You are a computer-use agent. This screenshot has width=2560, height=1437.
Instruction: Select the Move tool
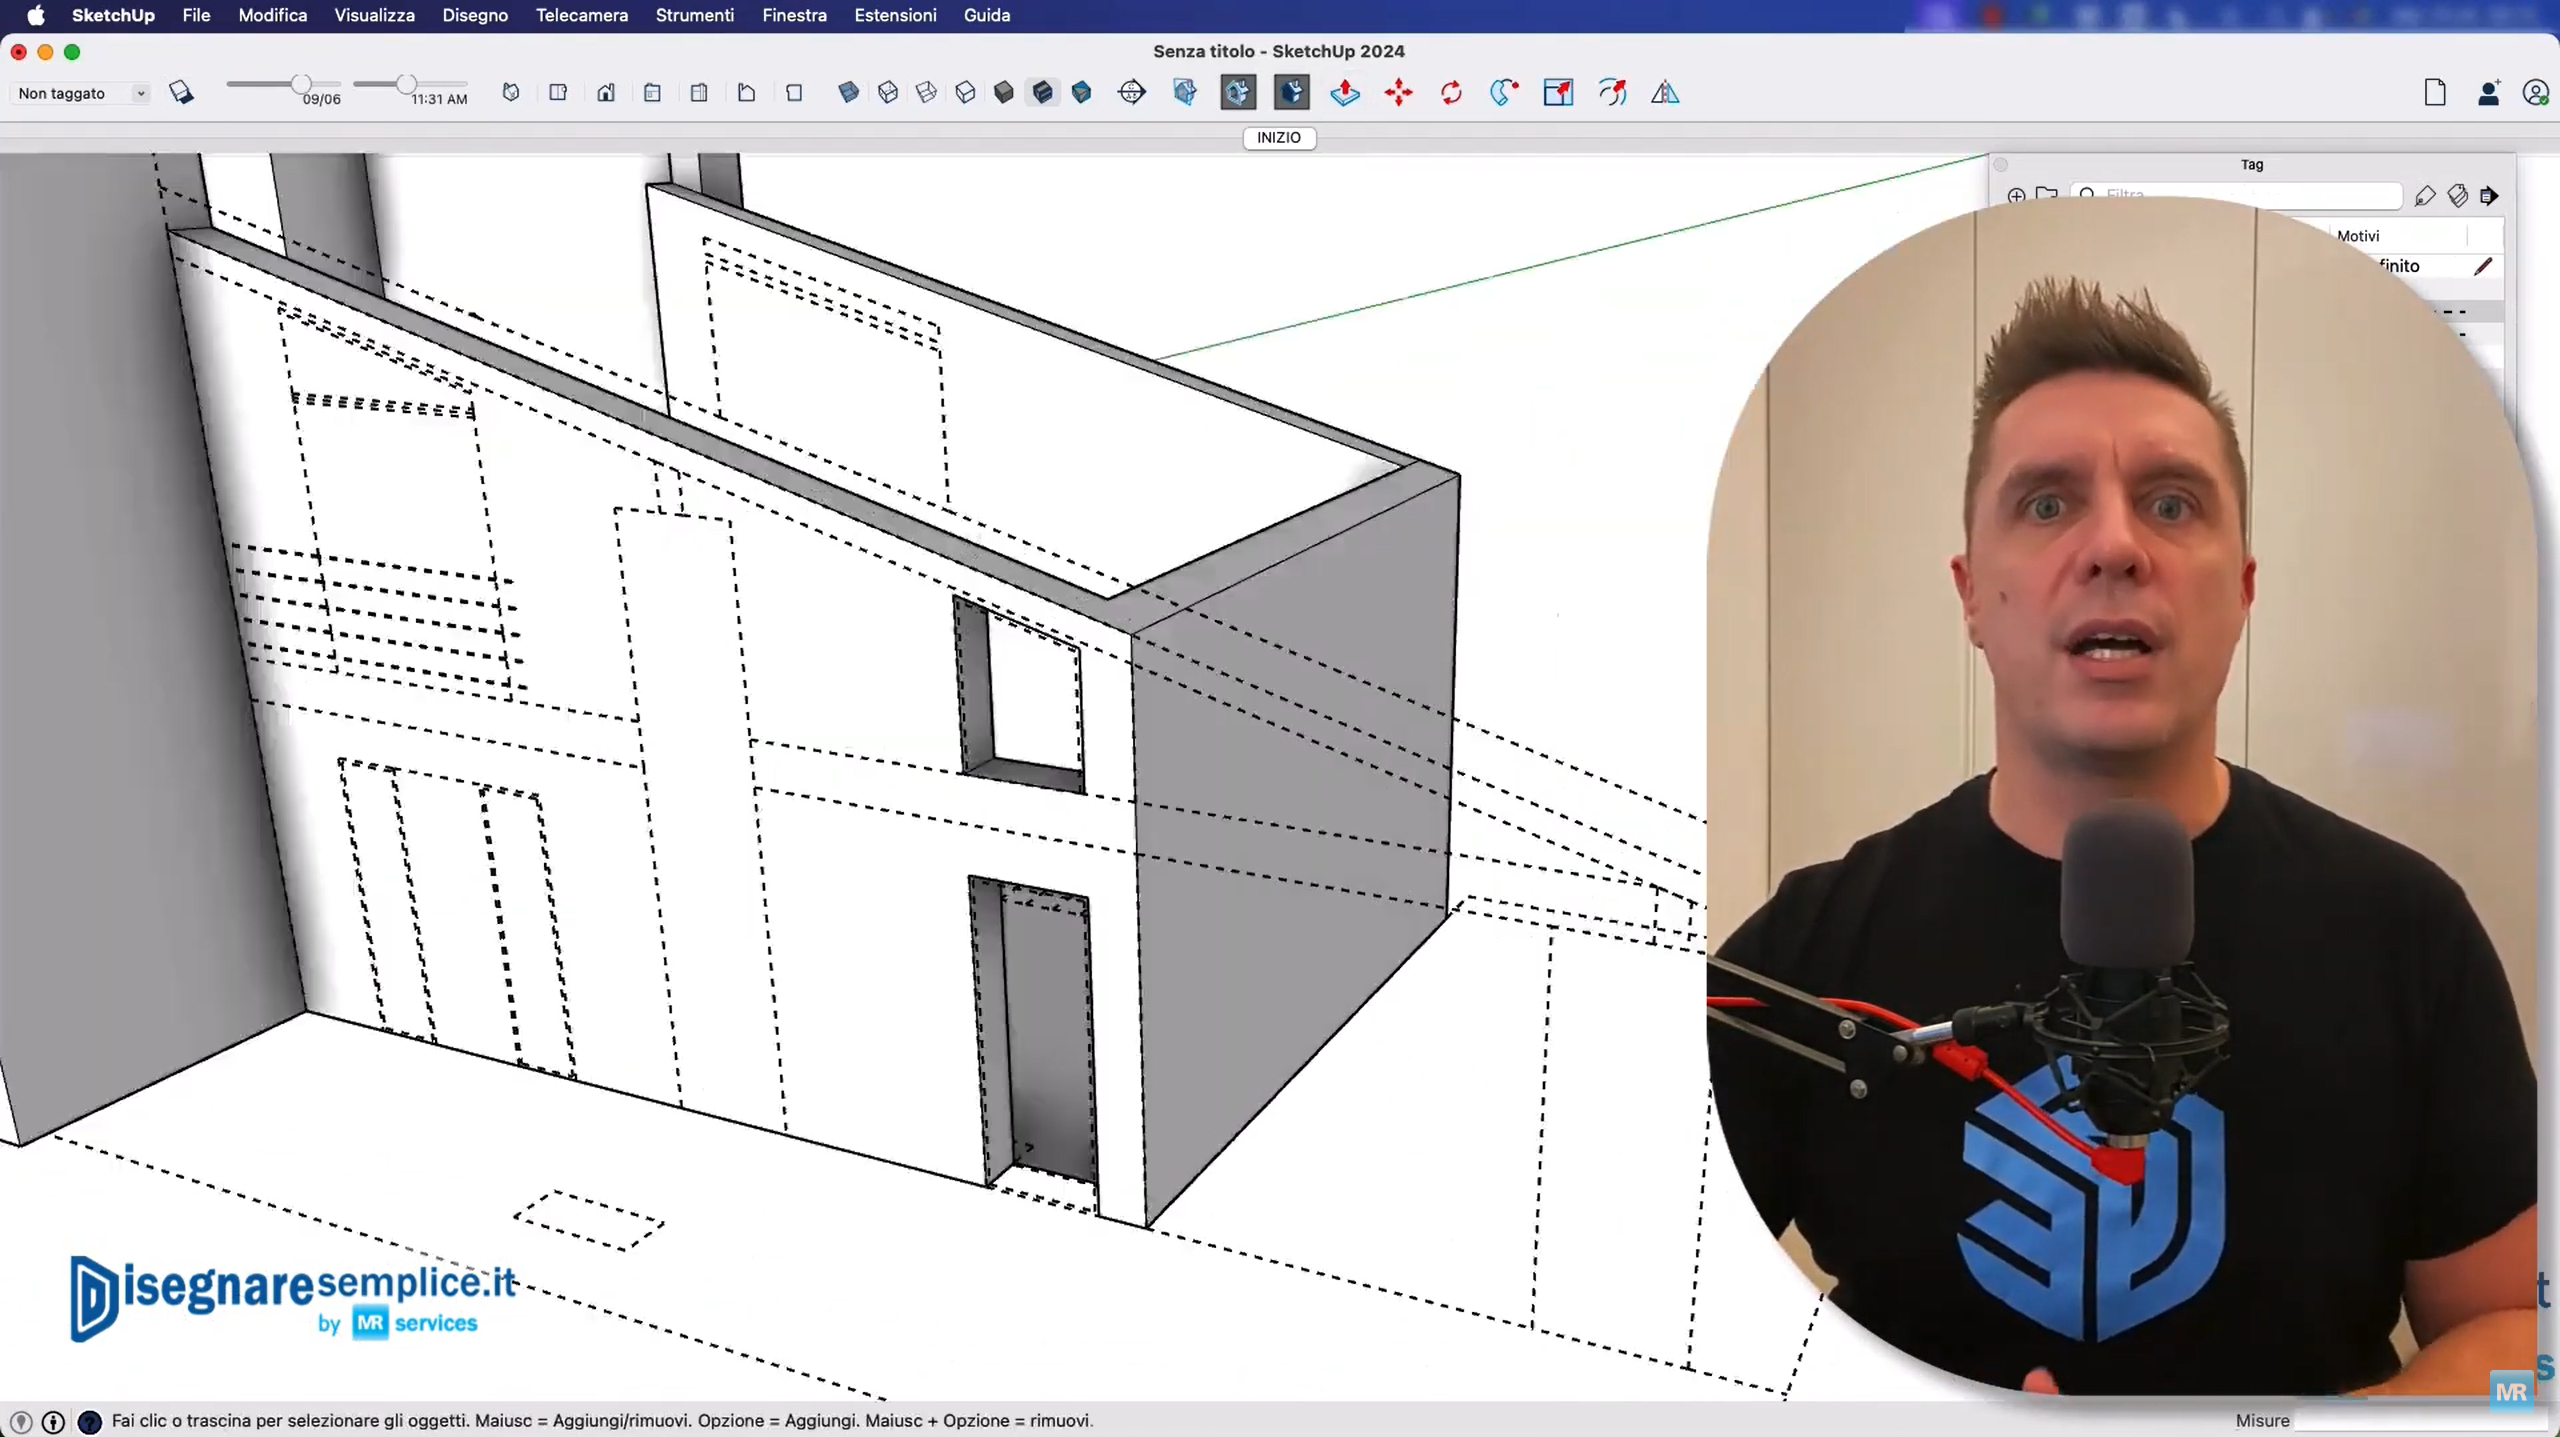click(x=1398, y=93)
